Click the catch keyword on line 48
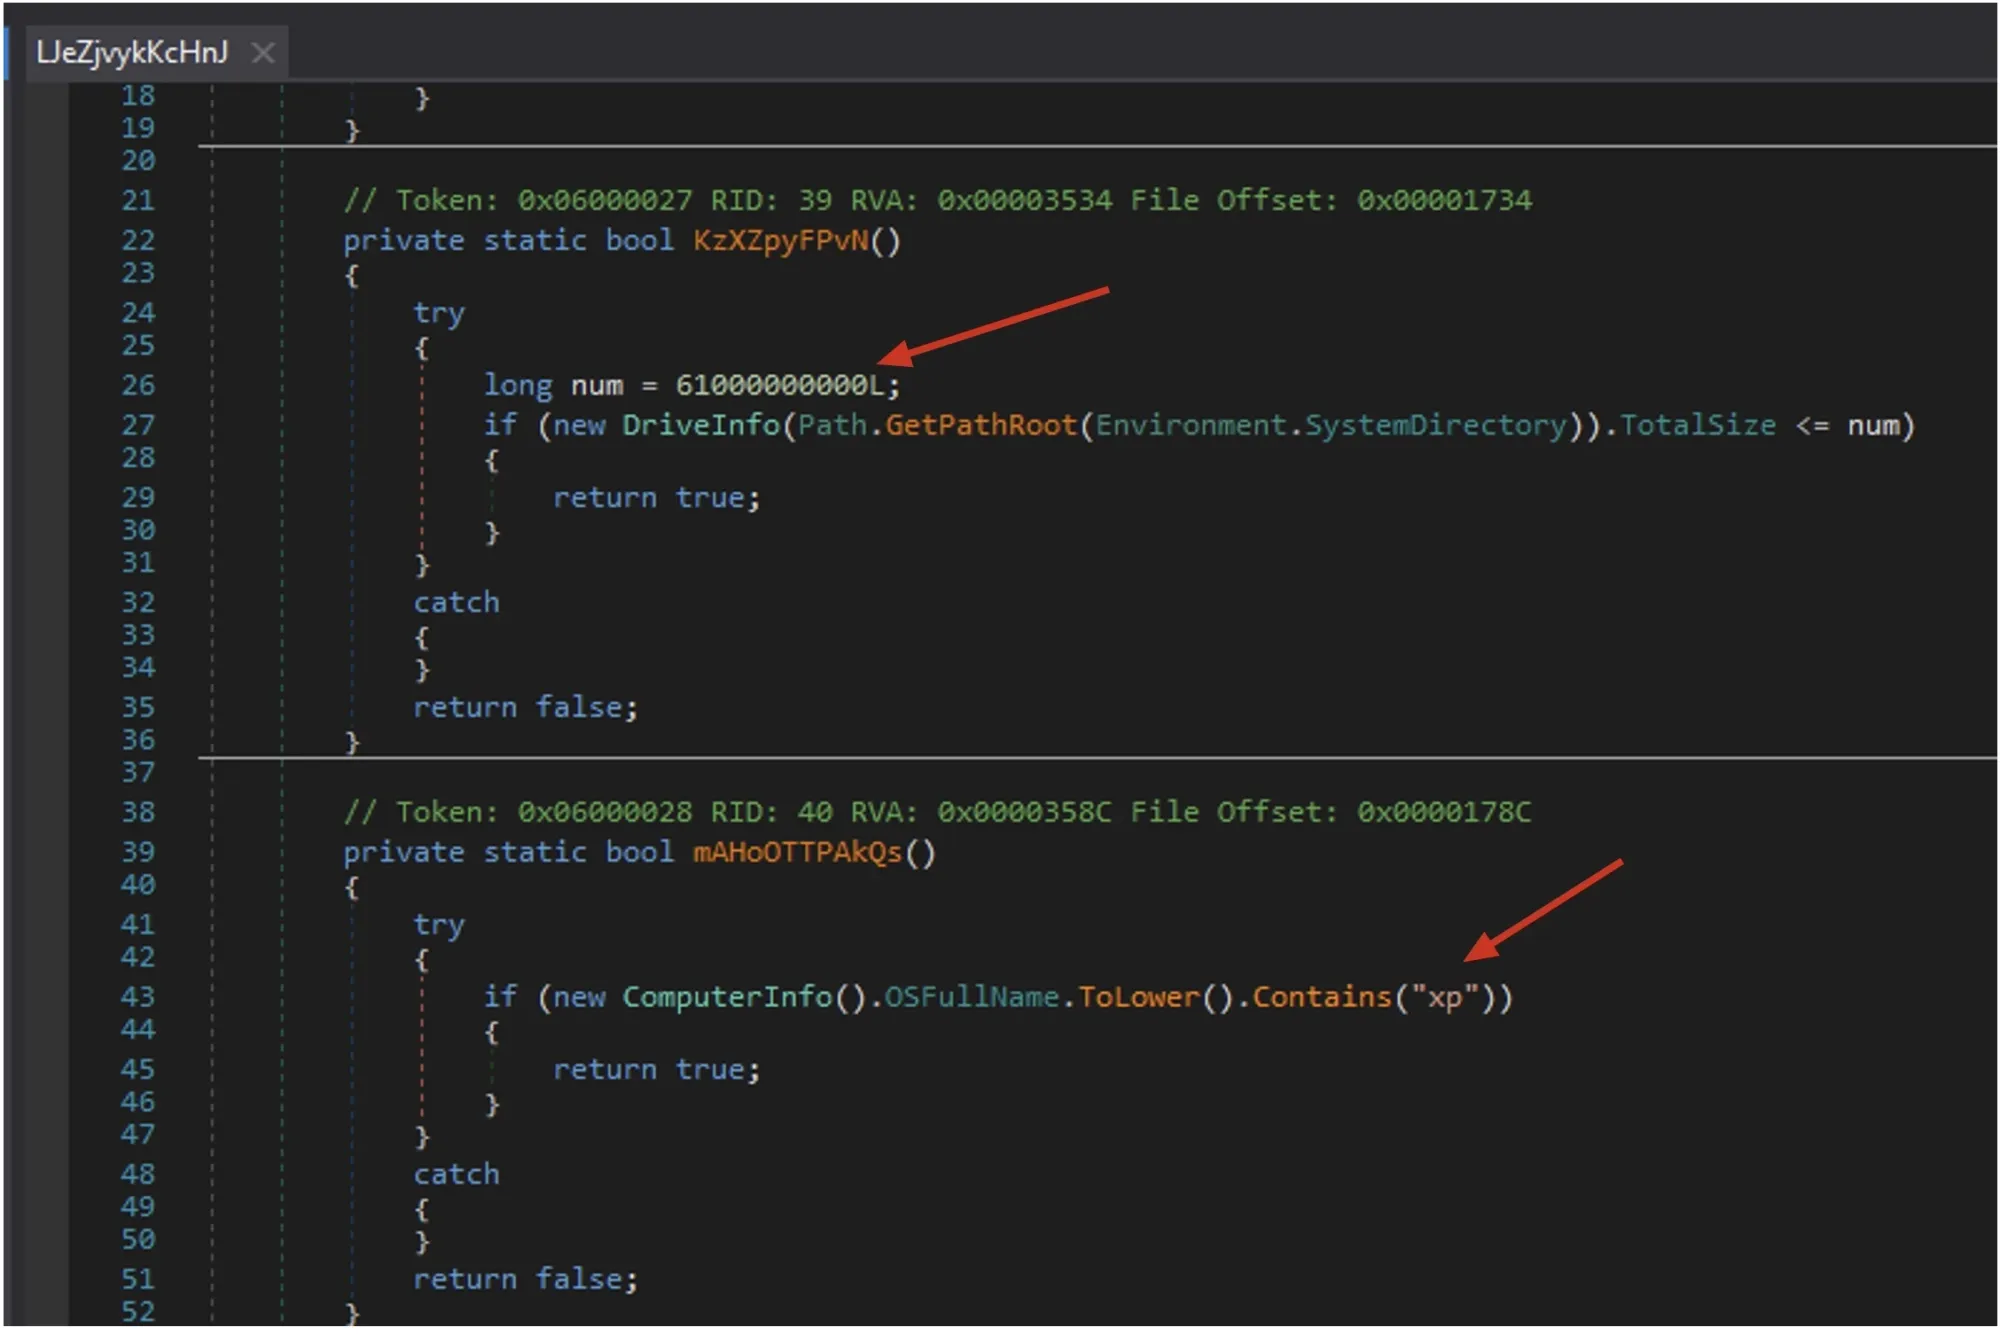2000x1335 pixels. [456, 1175]
